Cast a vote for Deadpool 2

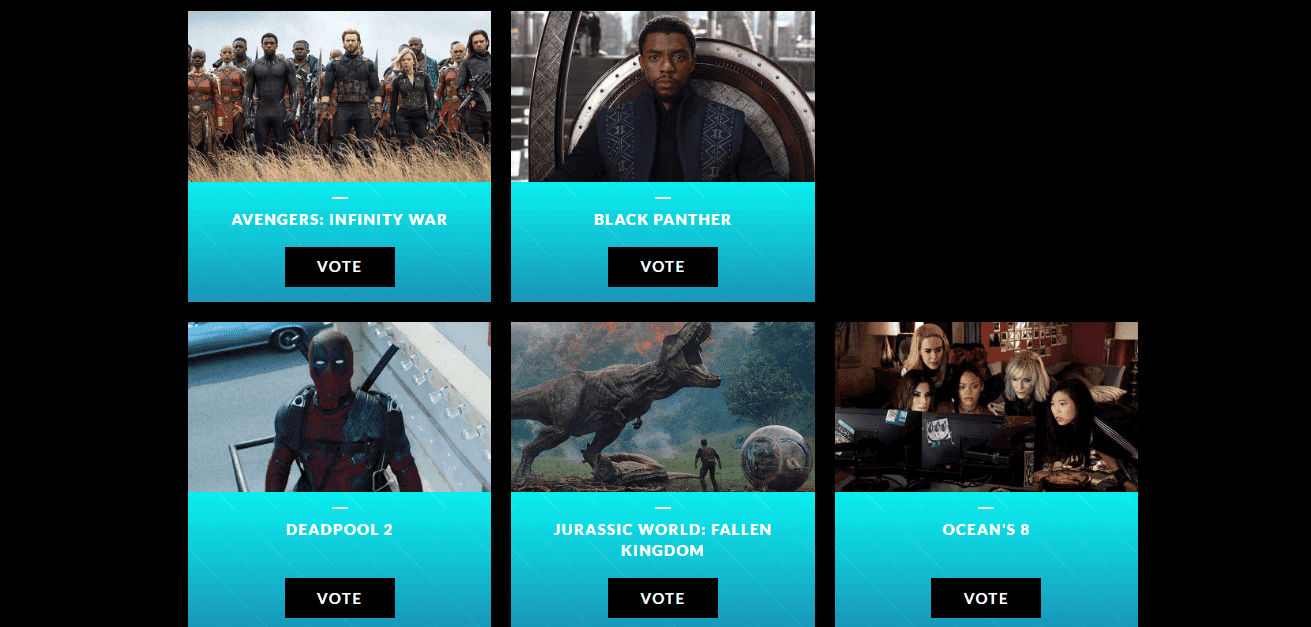click(x=339, y=598)
